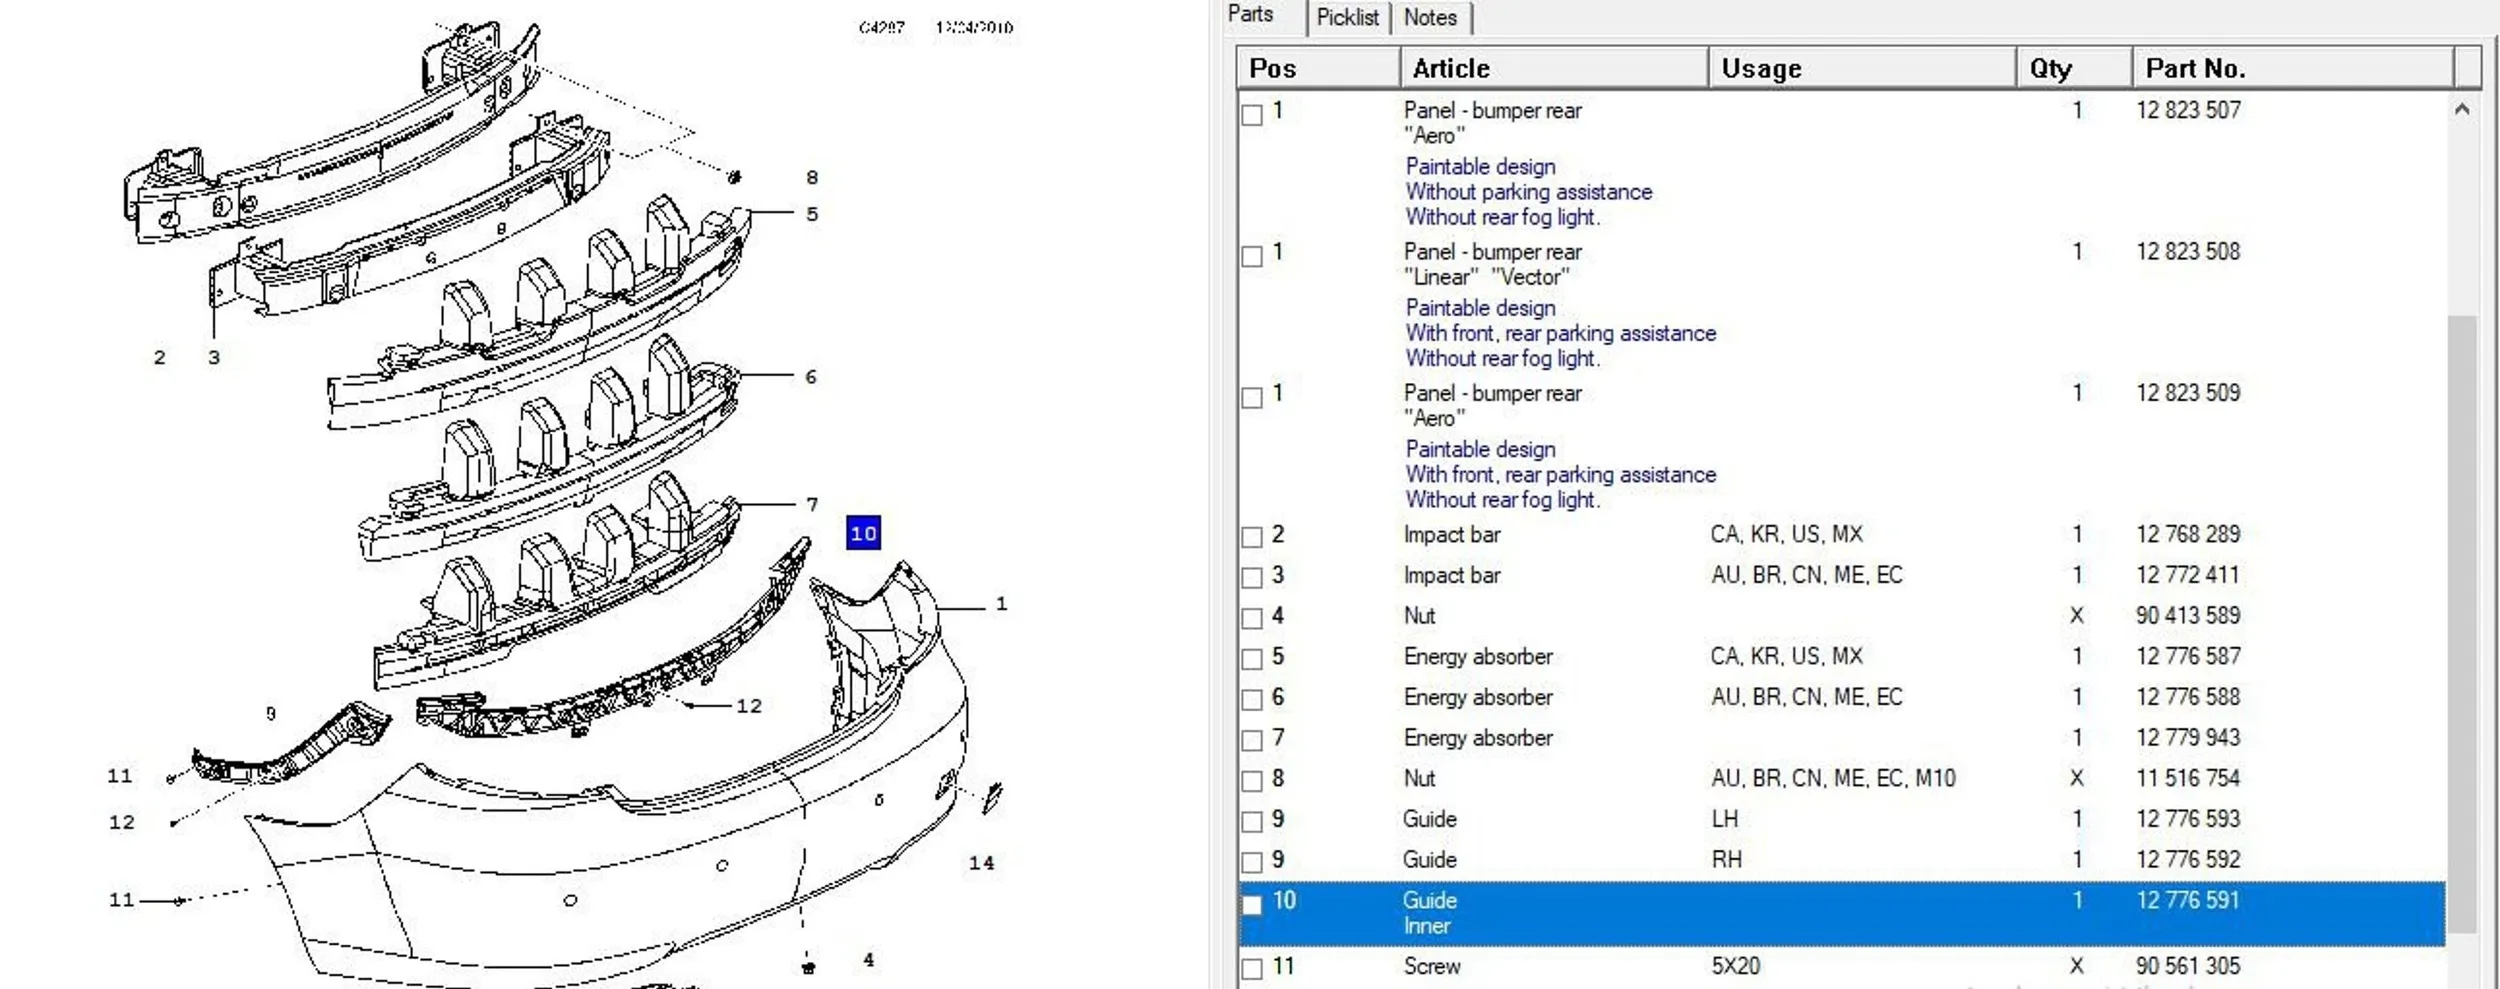Click part number 12 768 289

click(x=2188, y=534)
